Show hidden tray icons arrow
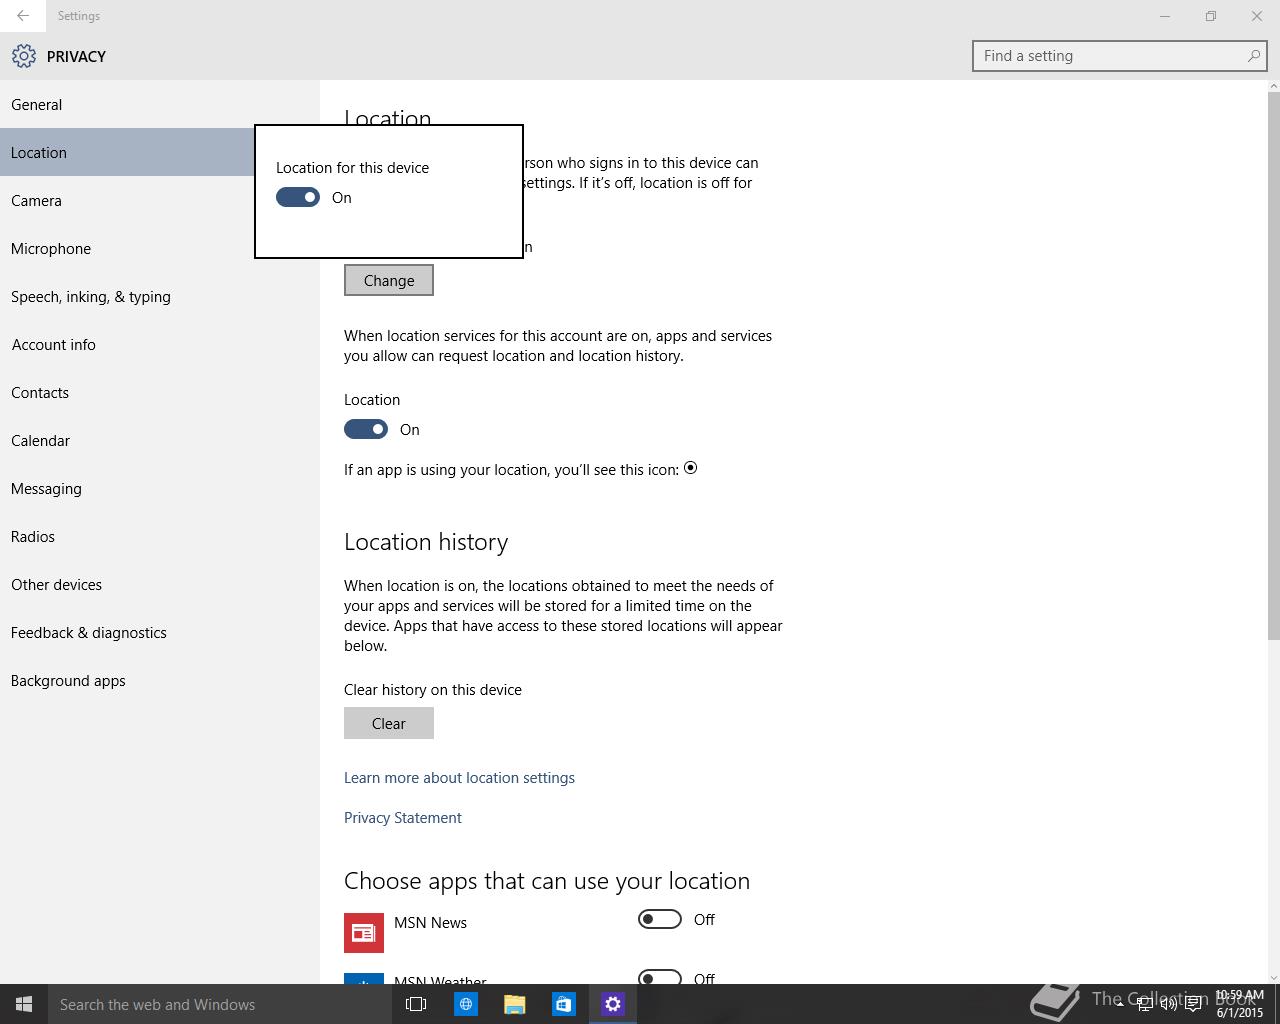 [1119, 1004]
